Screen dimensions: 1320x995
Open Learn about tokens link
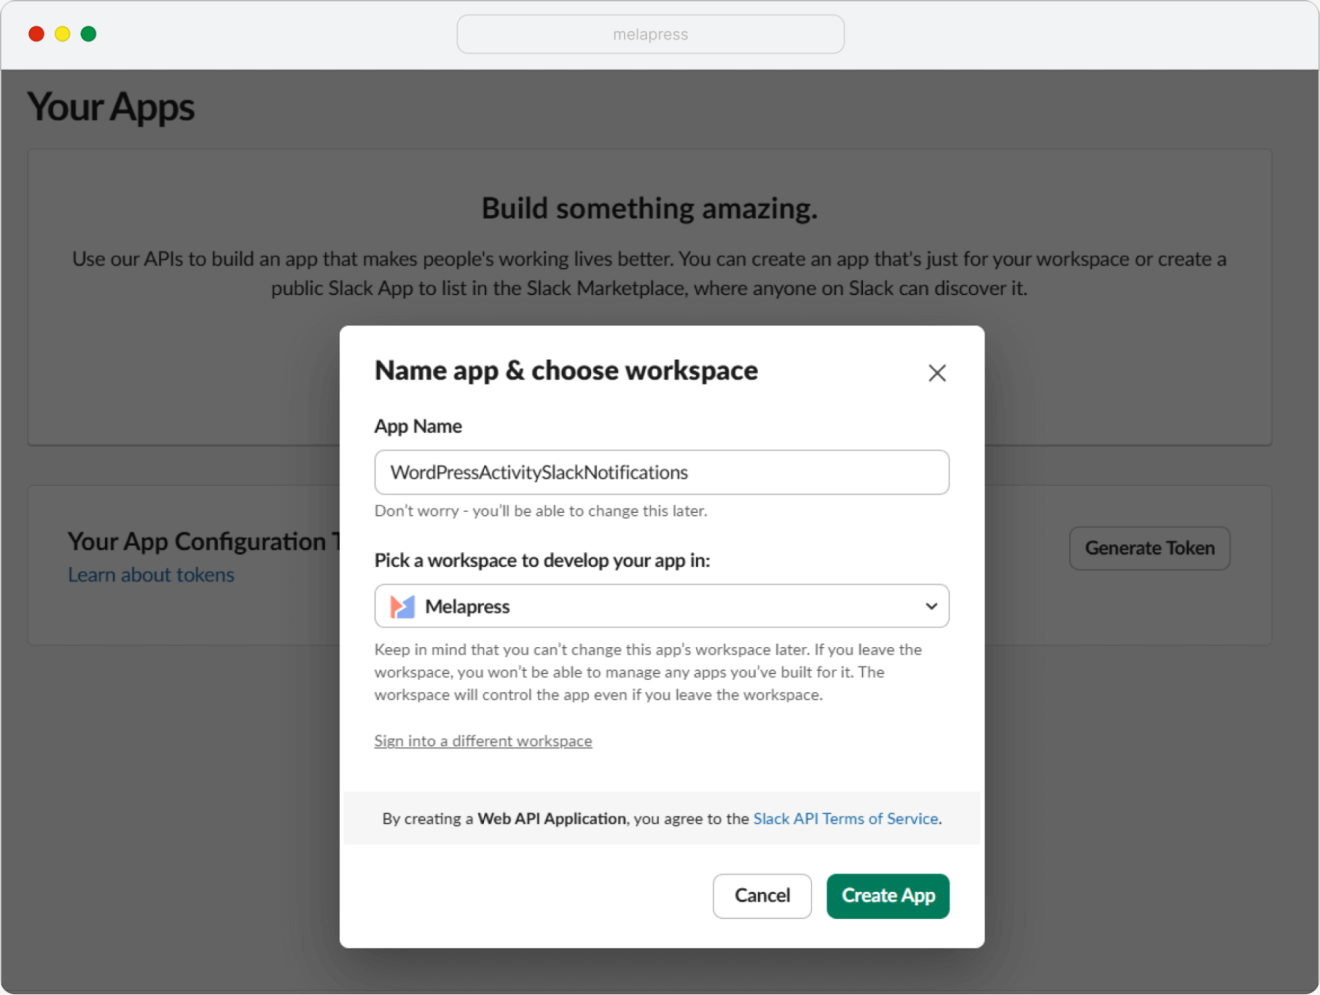[x=151, y=575]
